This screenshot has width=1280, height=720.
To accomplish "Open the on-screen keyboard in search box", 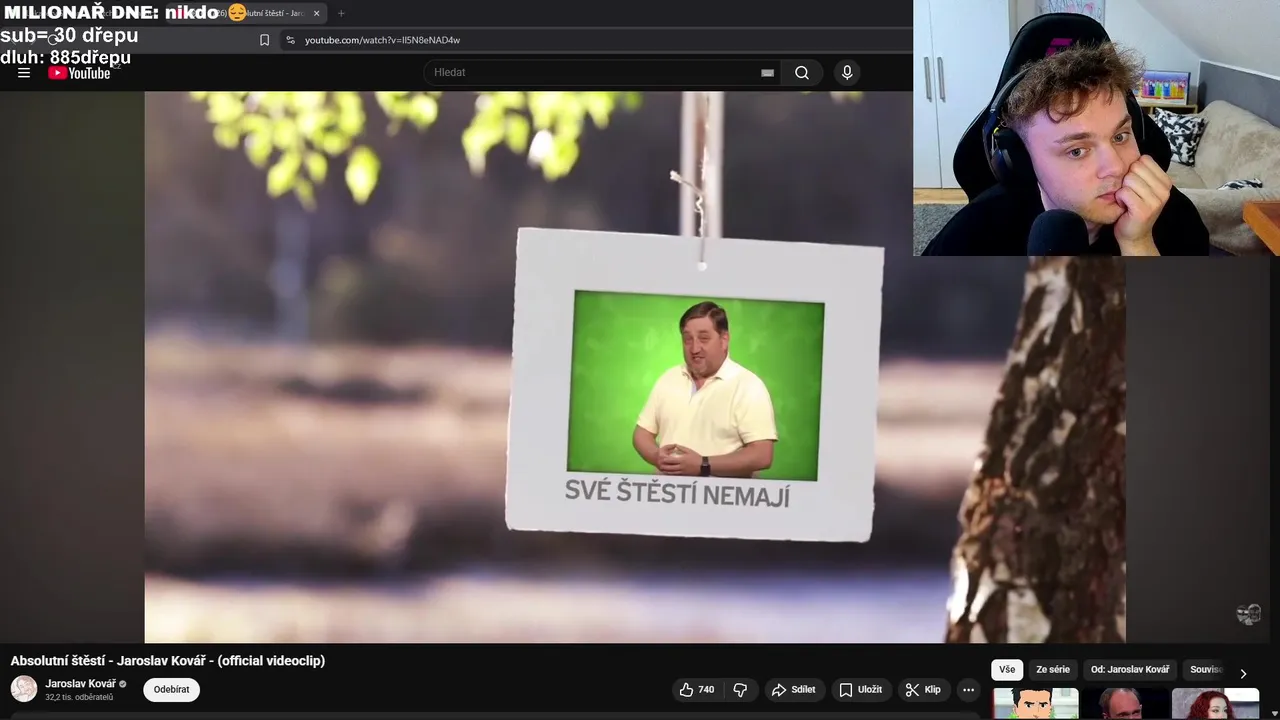I will pyautogui.click(x=767, y=72).
